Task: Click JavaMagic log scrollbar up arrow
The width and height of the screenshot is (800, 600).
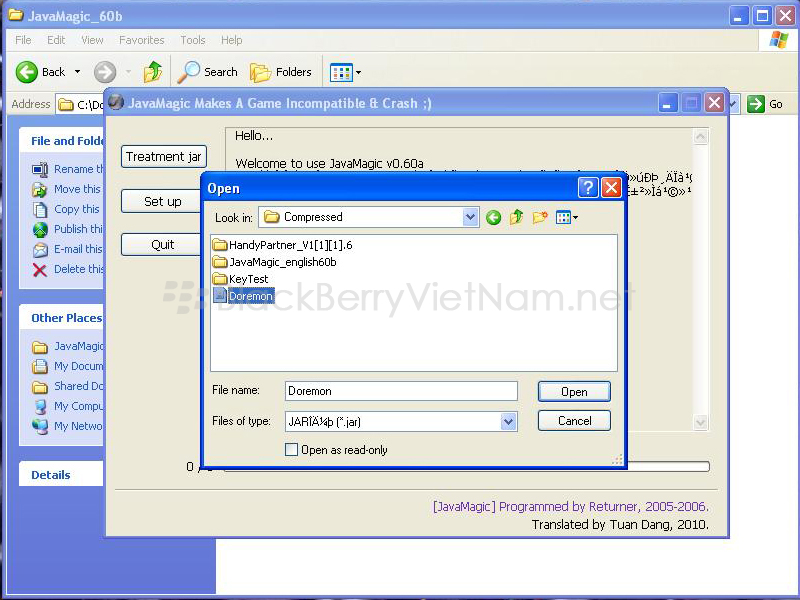Action: [x=701, y=137]
